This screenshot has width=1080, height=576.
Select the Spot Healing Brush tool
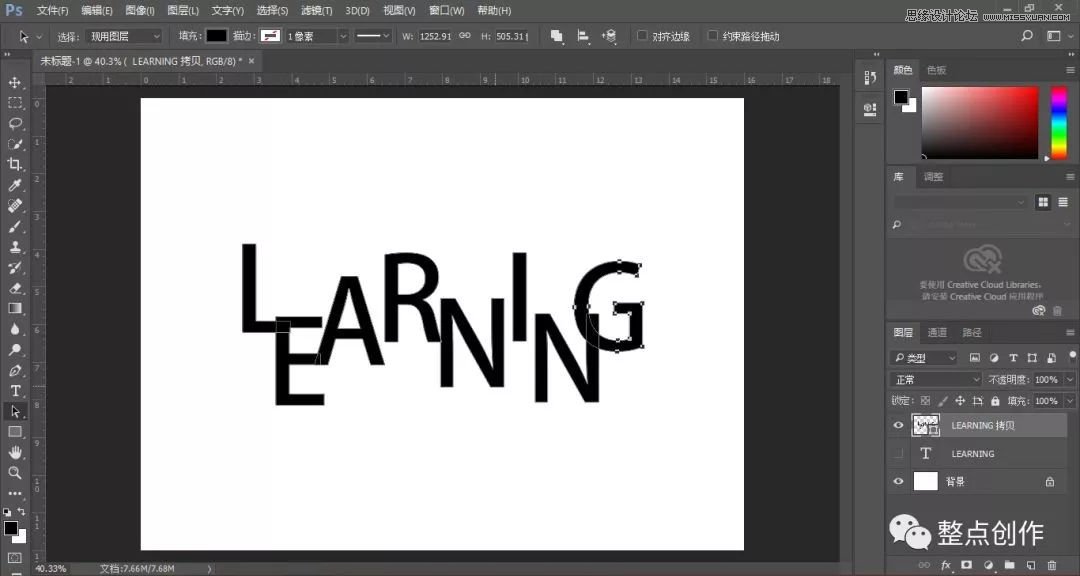pyautogui.click(x=14, y=205)
